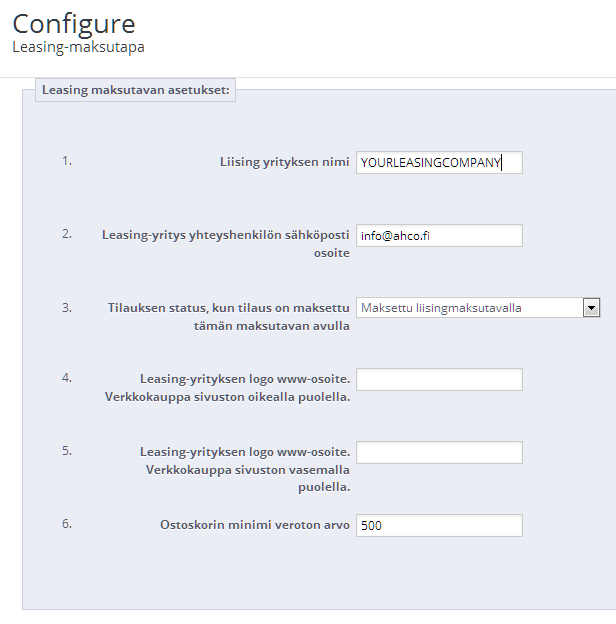
Task: Click the row number '6.' marker
Action: point(67,522)
